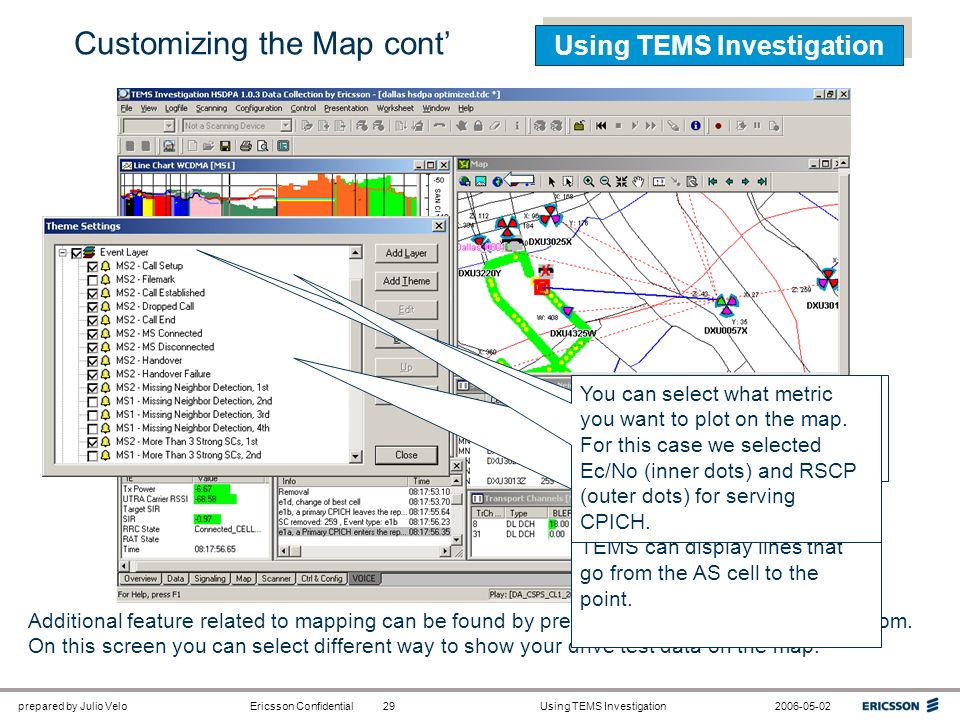
Task: Click the Add Theme button
Action: pyautogui.click(x=406, y=281)
